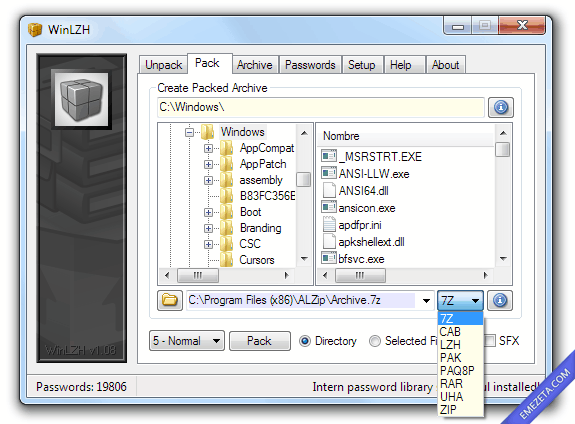This screenshot has height=424, width=575.
Task: Click the ansicon.exe file icon
Action: pyautogui.click(x=329, y=207)
